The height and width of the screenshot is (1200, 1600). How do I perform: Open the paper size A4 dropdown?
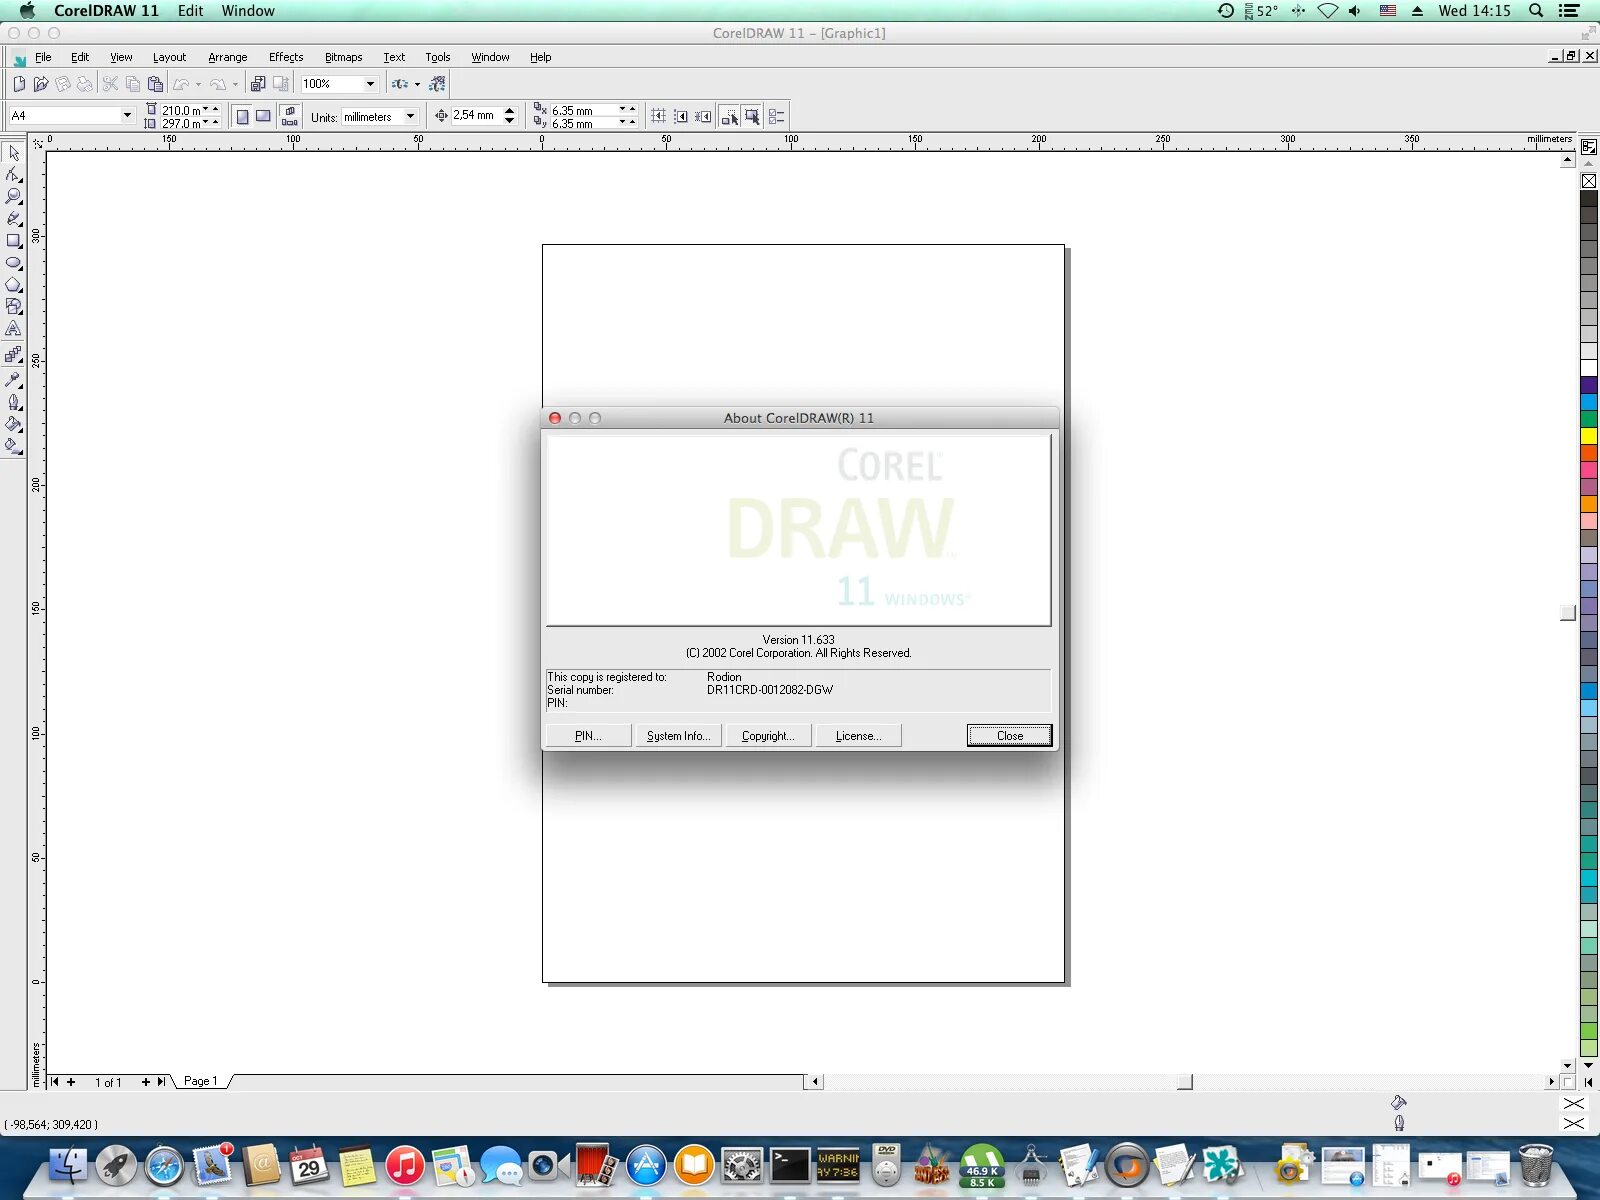(127, 116)
